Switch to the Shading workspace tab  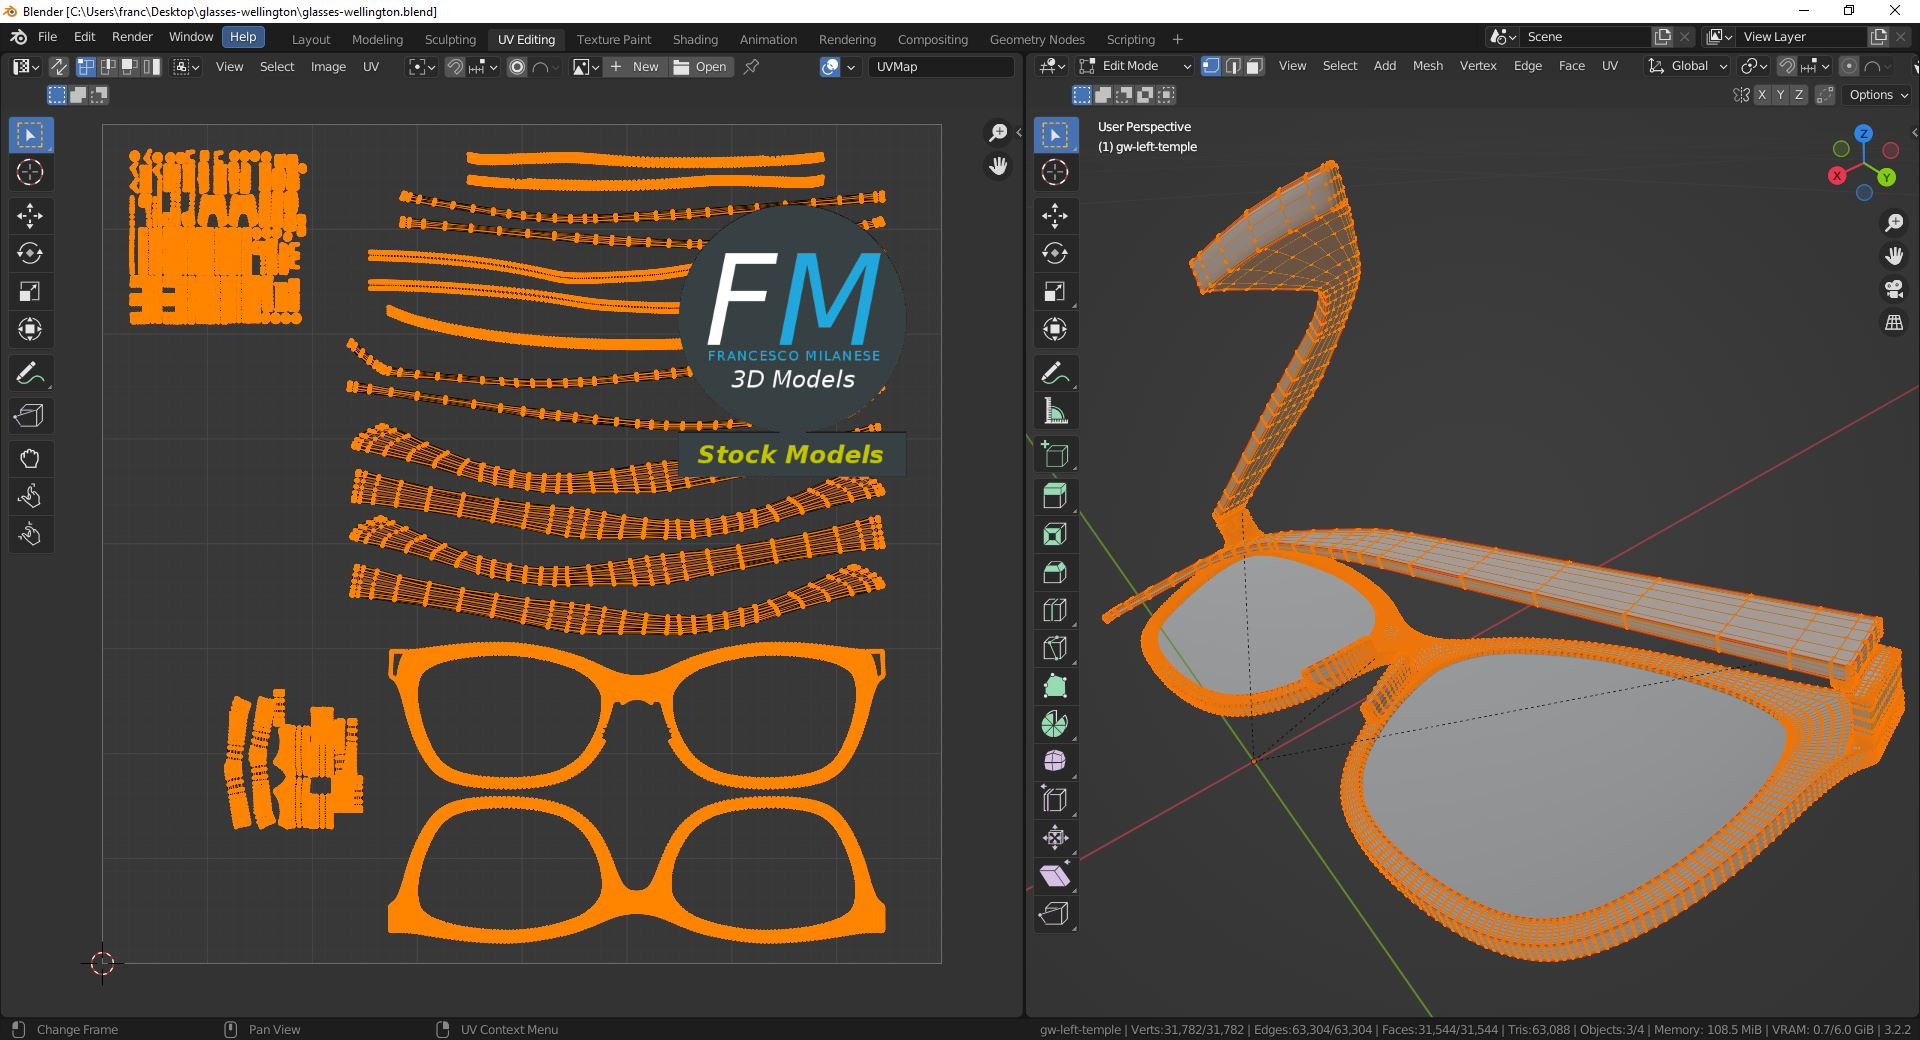pyautogui.click(x=695, y=39)
